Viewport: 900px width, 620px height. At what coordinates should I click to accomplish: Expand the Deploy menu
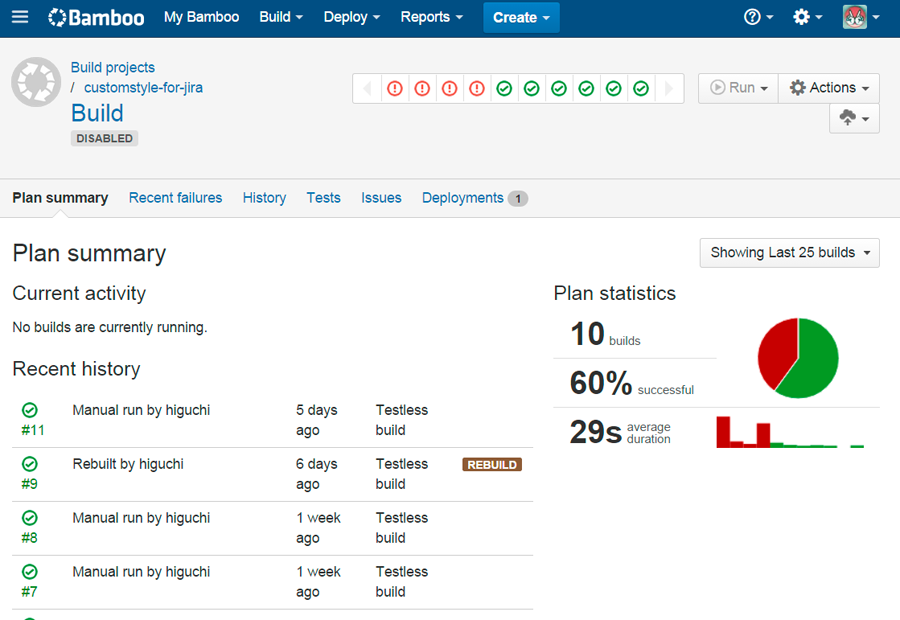tap(352, 17)
